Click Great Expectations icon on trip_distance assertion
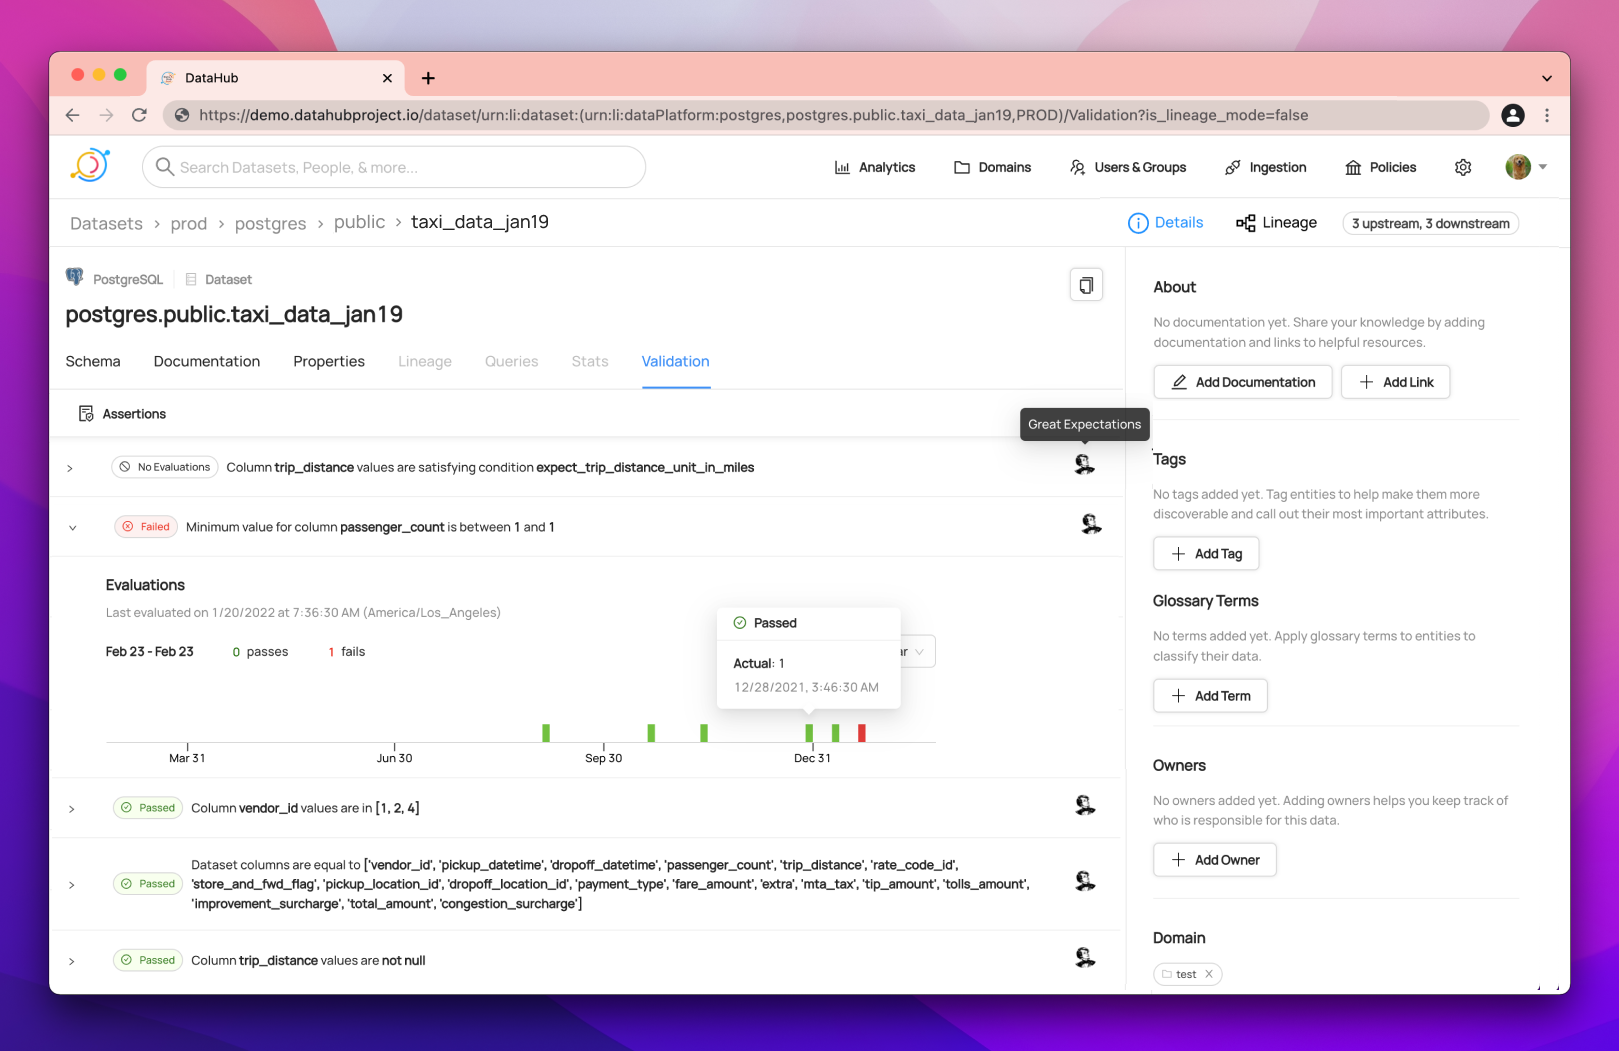This screenshot has height=1051, width=1619. pyautogui.click(x=1084, y=465)
